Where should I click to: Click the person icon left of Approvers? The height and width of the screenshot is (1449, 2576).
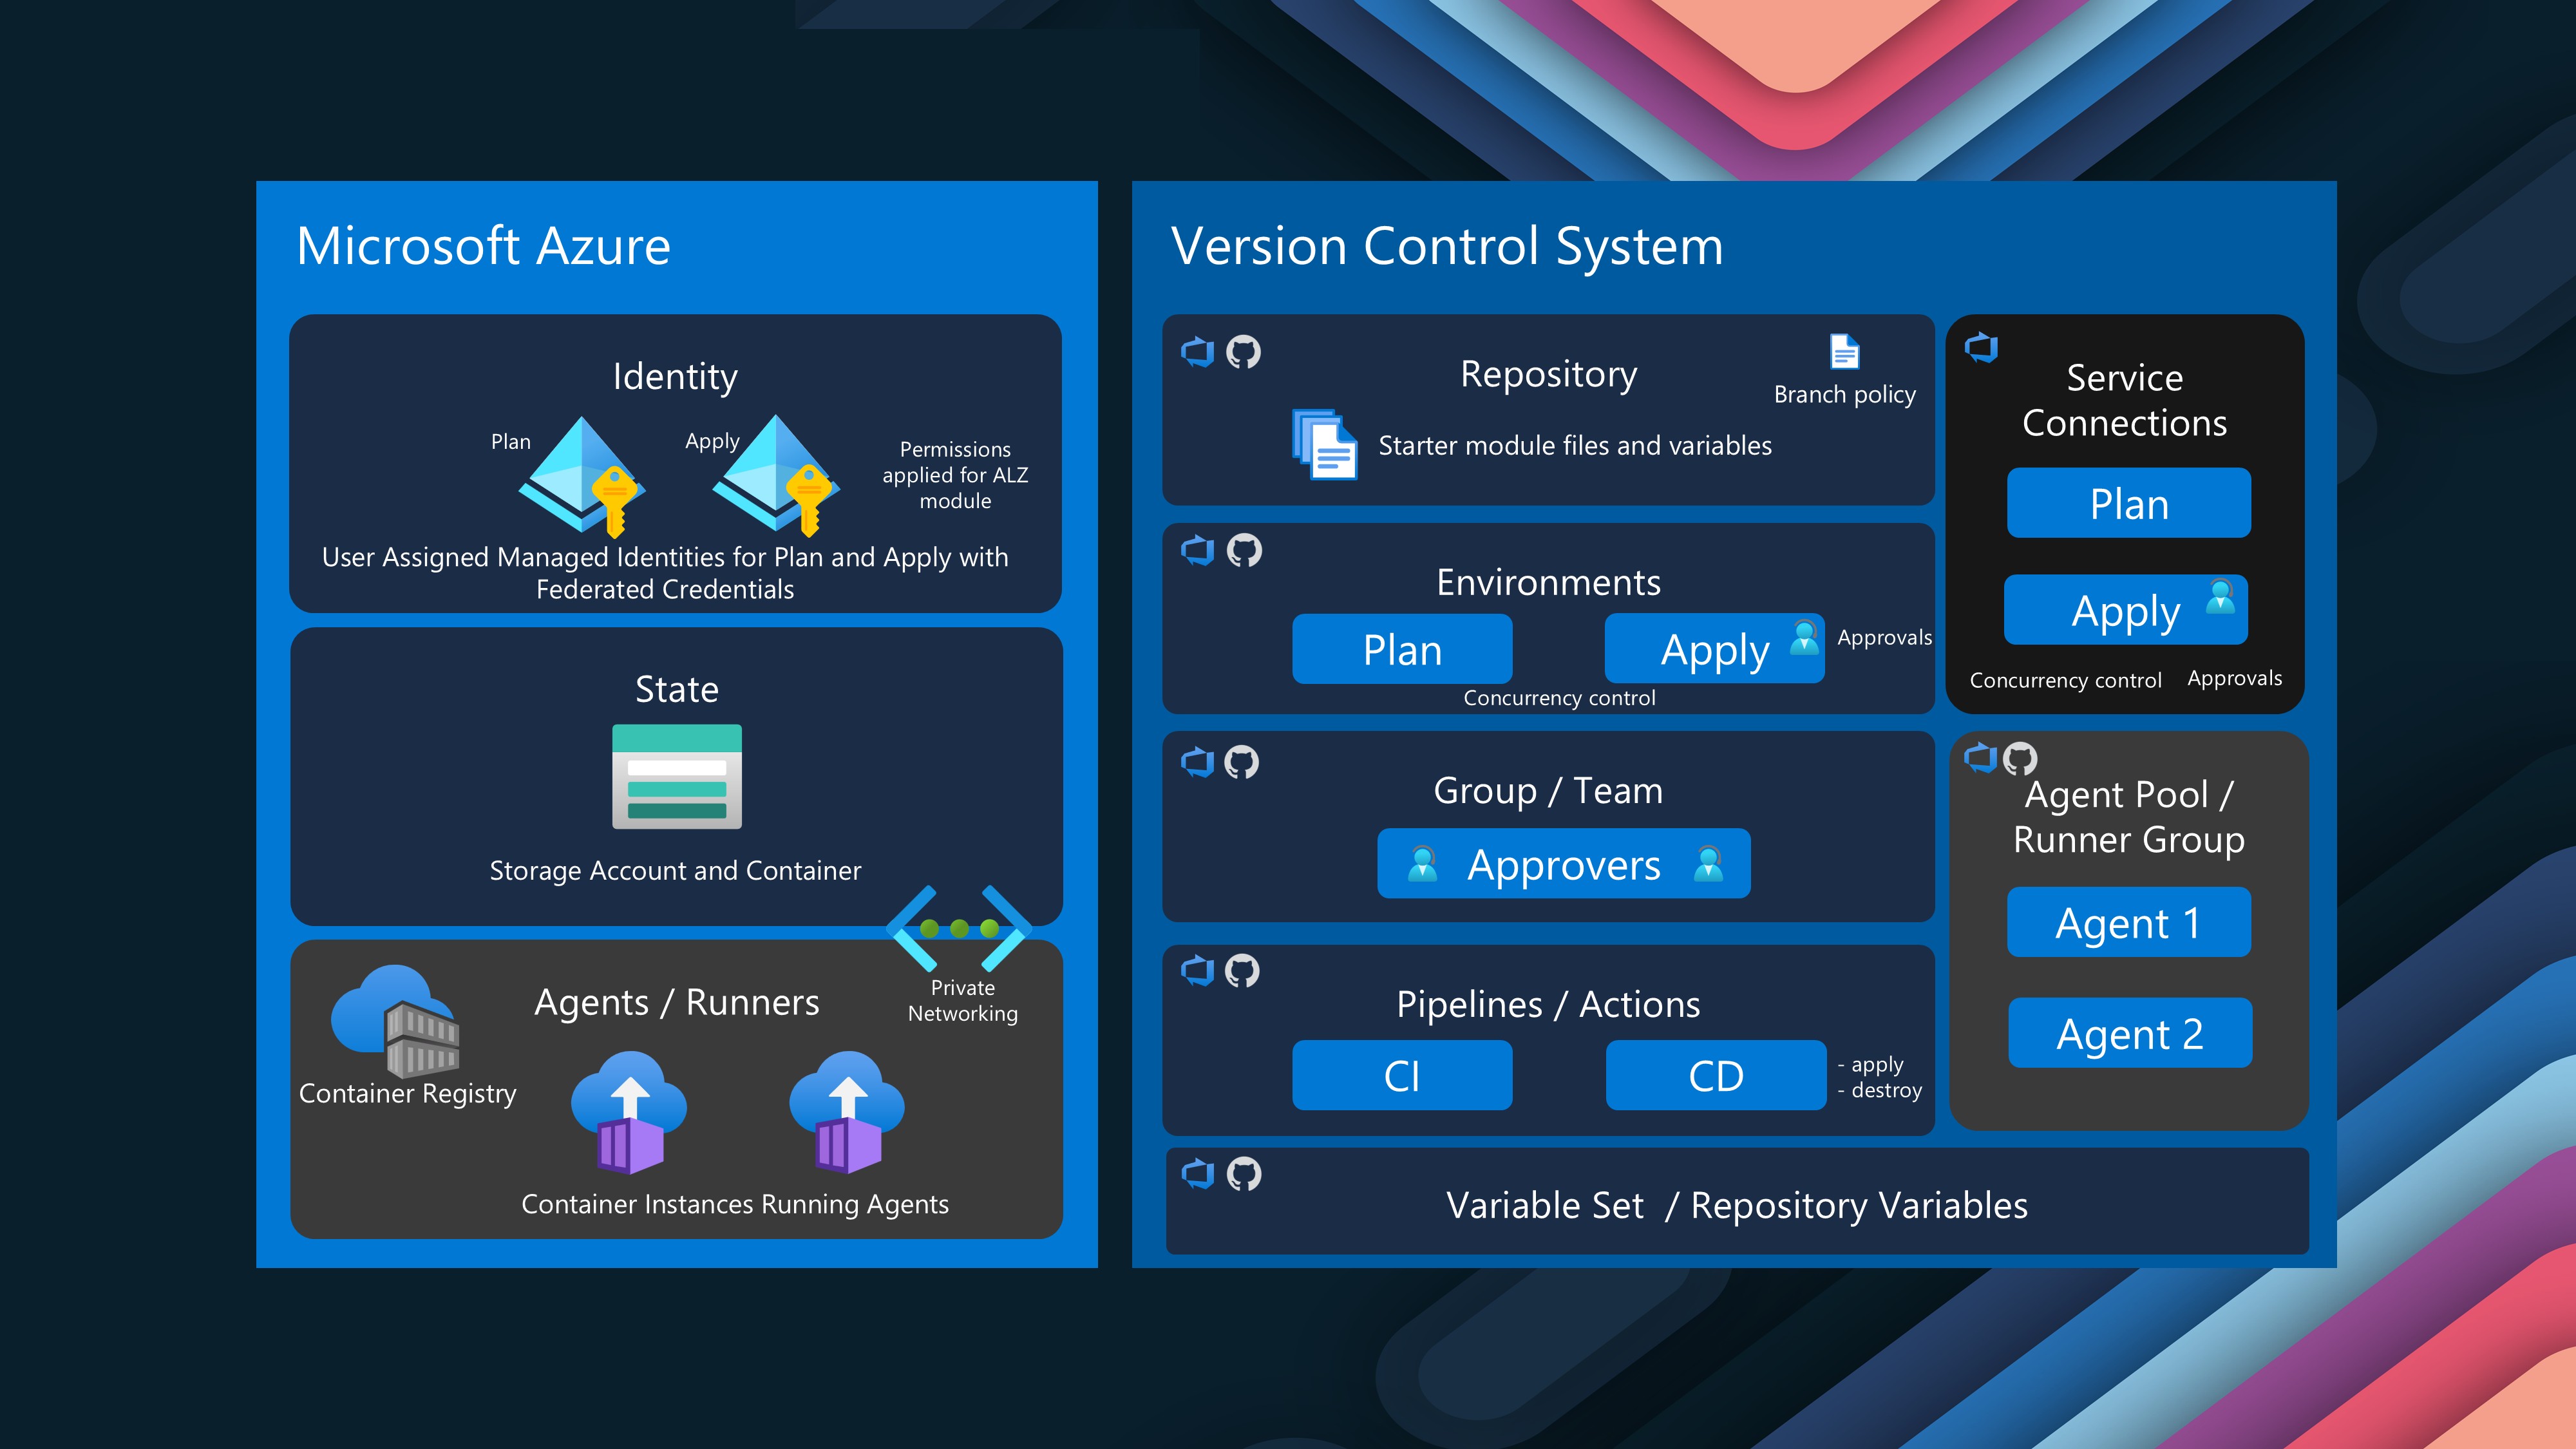[x=1422, y=863]
